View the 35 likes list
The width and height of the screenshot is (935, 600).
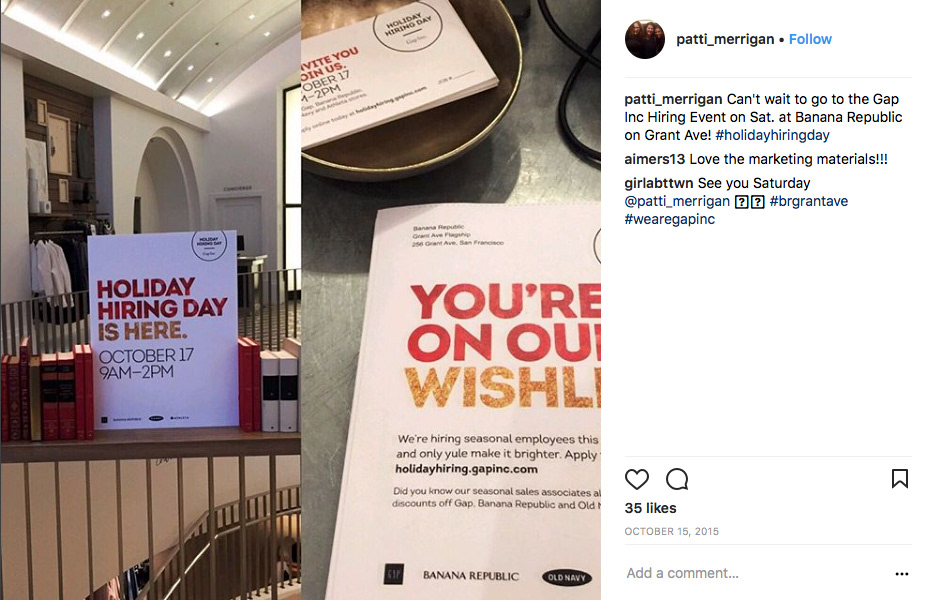pyautogui.click(x=651, y=508)
